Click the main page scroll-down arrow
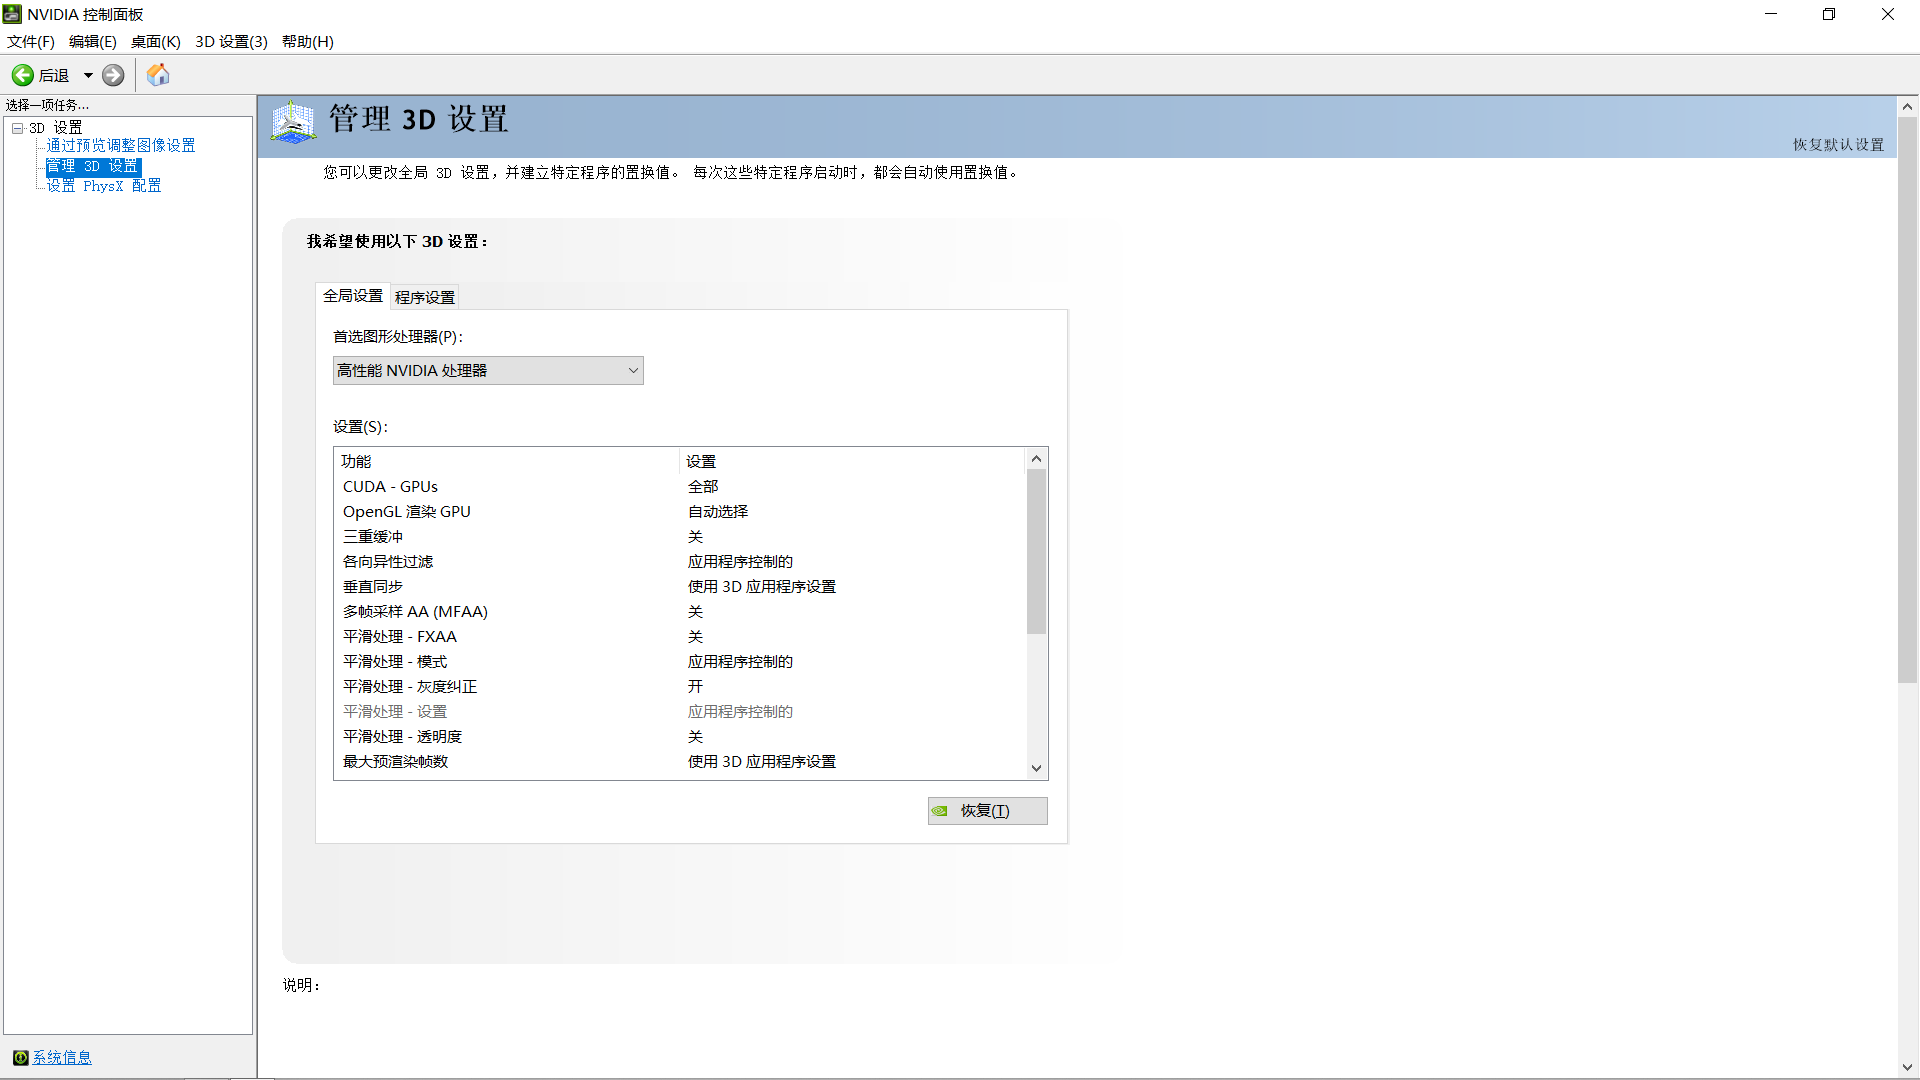This screenshot has height=1080, width=1920. click(1907, 1068)
